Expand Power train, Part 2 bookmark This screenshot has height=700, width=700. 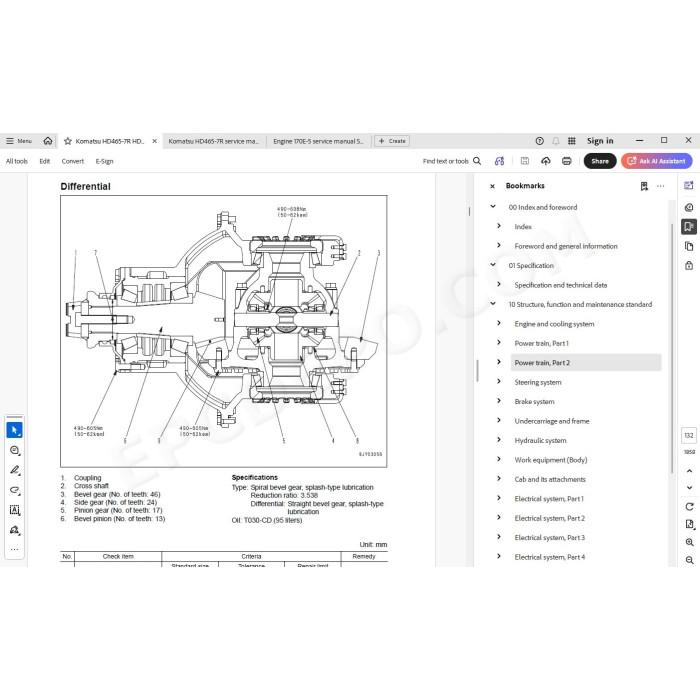pos(499,362)
